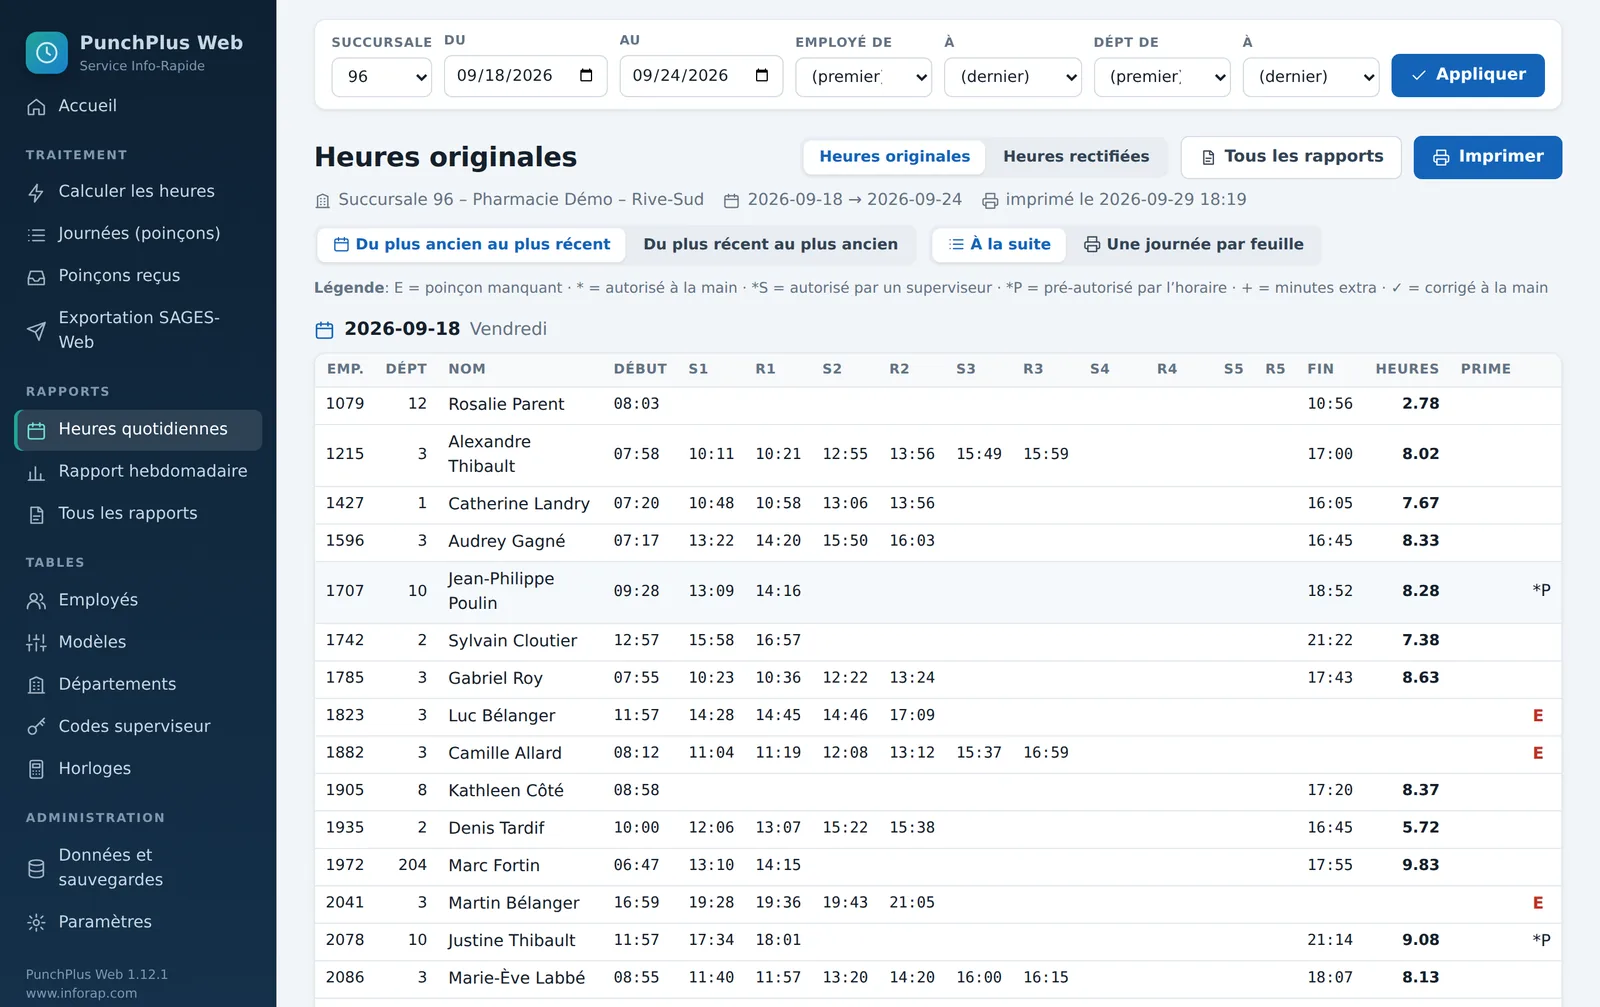Click the Calculer les heures lightning icon

tap(36, 192)
